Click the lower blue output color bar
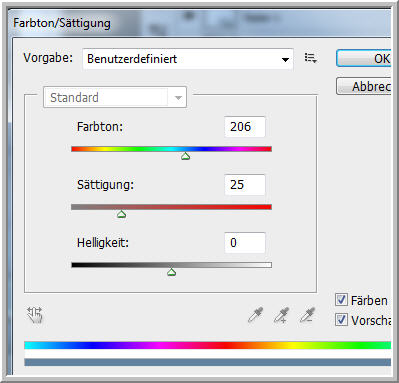Image resolution: width=399 pixels, height=383 pixels. click(x=207, y=362)
